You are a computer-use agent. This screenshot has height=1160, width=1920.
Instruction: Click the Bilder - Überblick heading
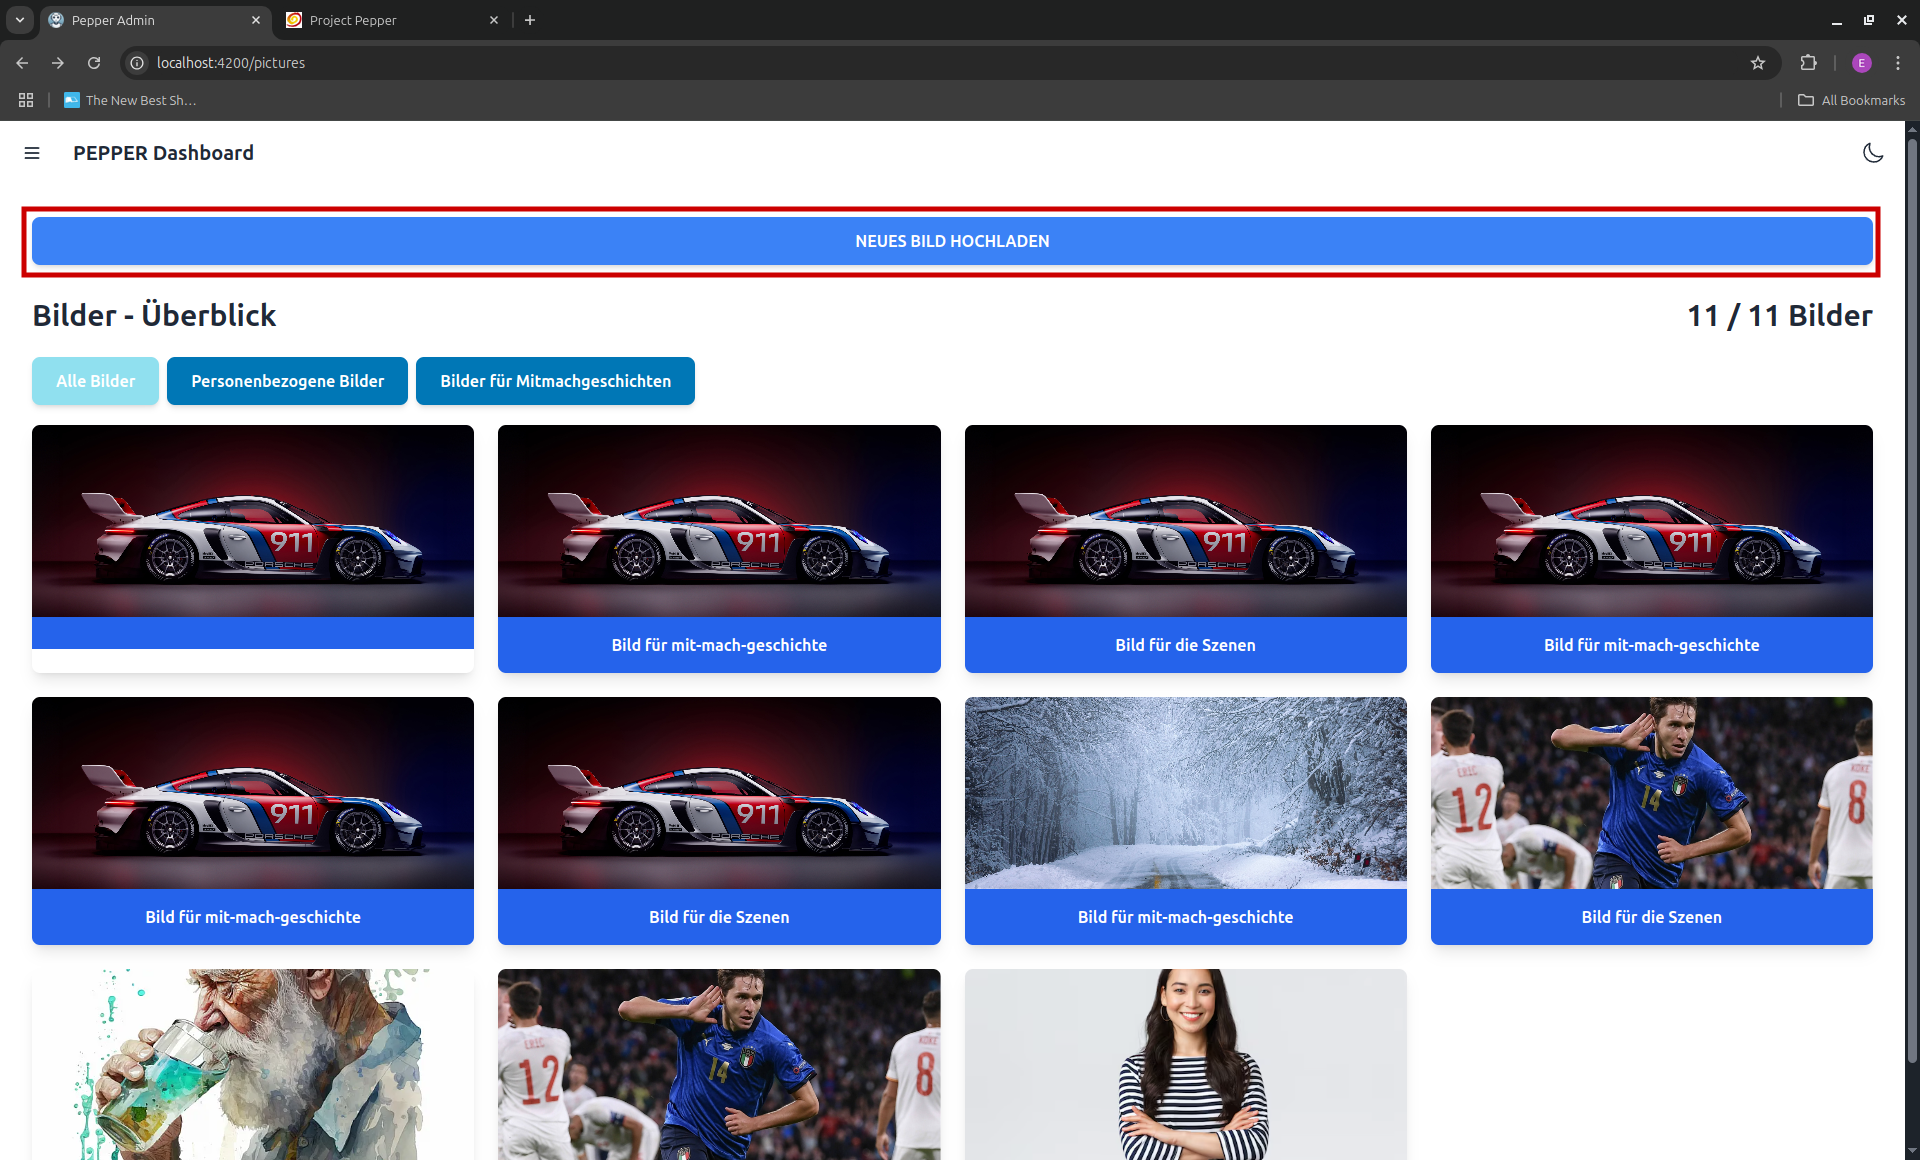154,316
